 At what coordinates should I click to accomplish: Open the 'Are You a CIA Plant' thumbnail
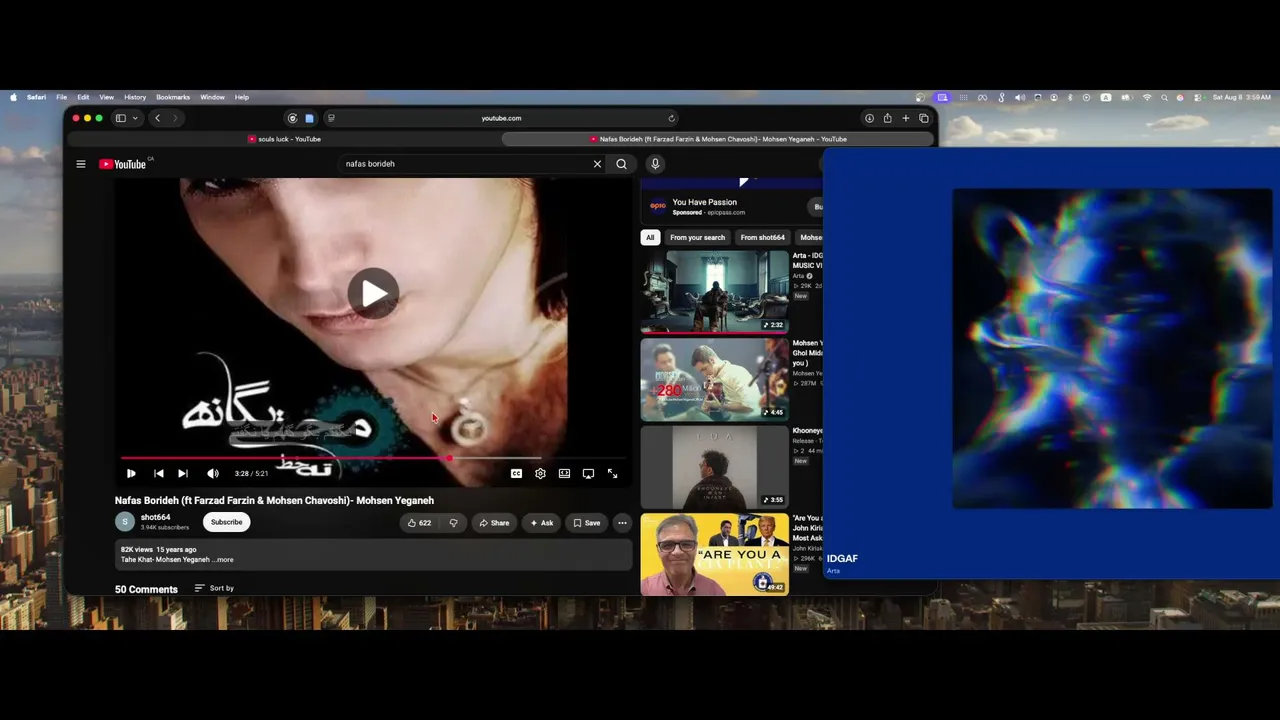tap(714, 554)
